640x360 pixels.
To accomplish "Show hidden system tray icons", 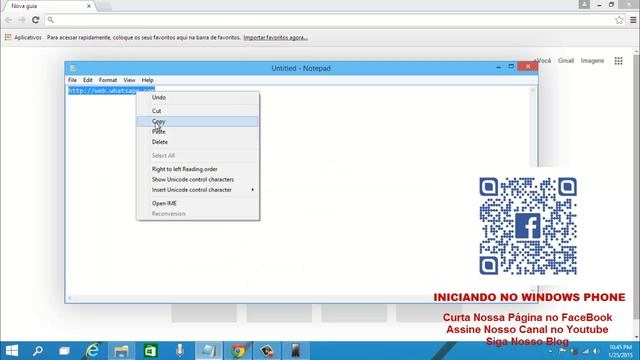I will pos(550,351).
